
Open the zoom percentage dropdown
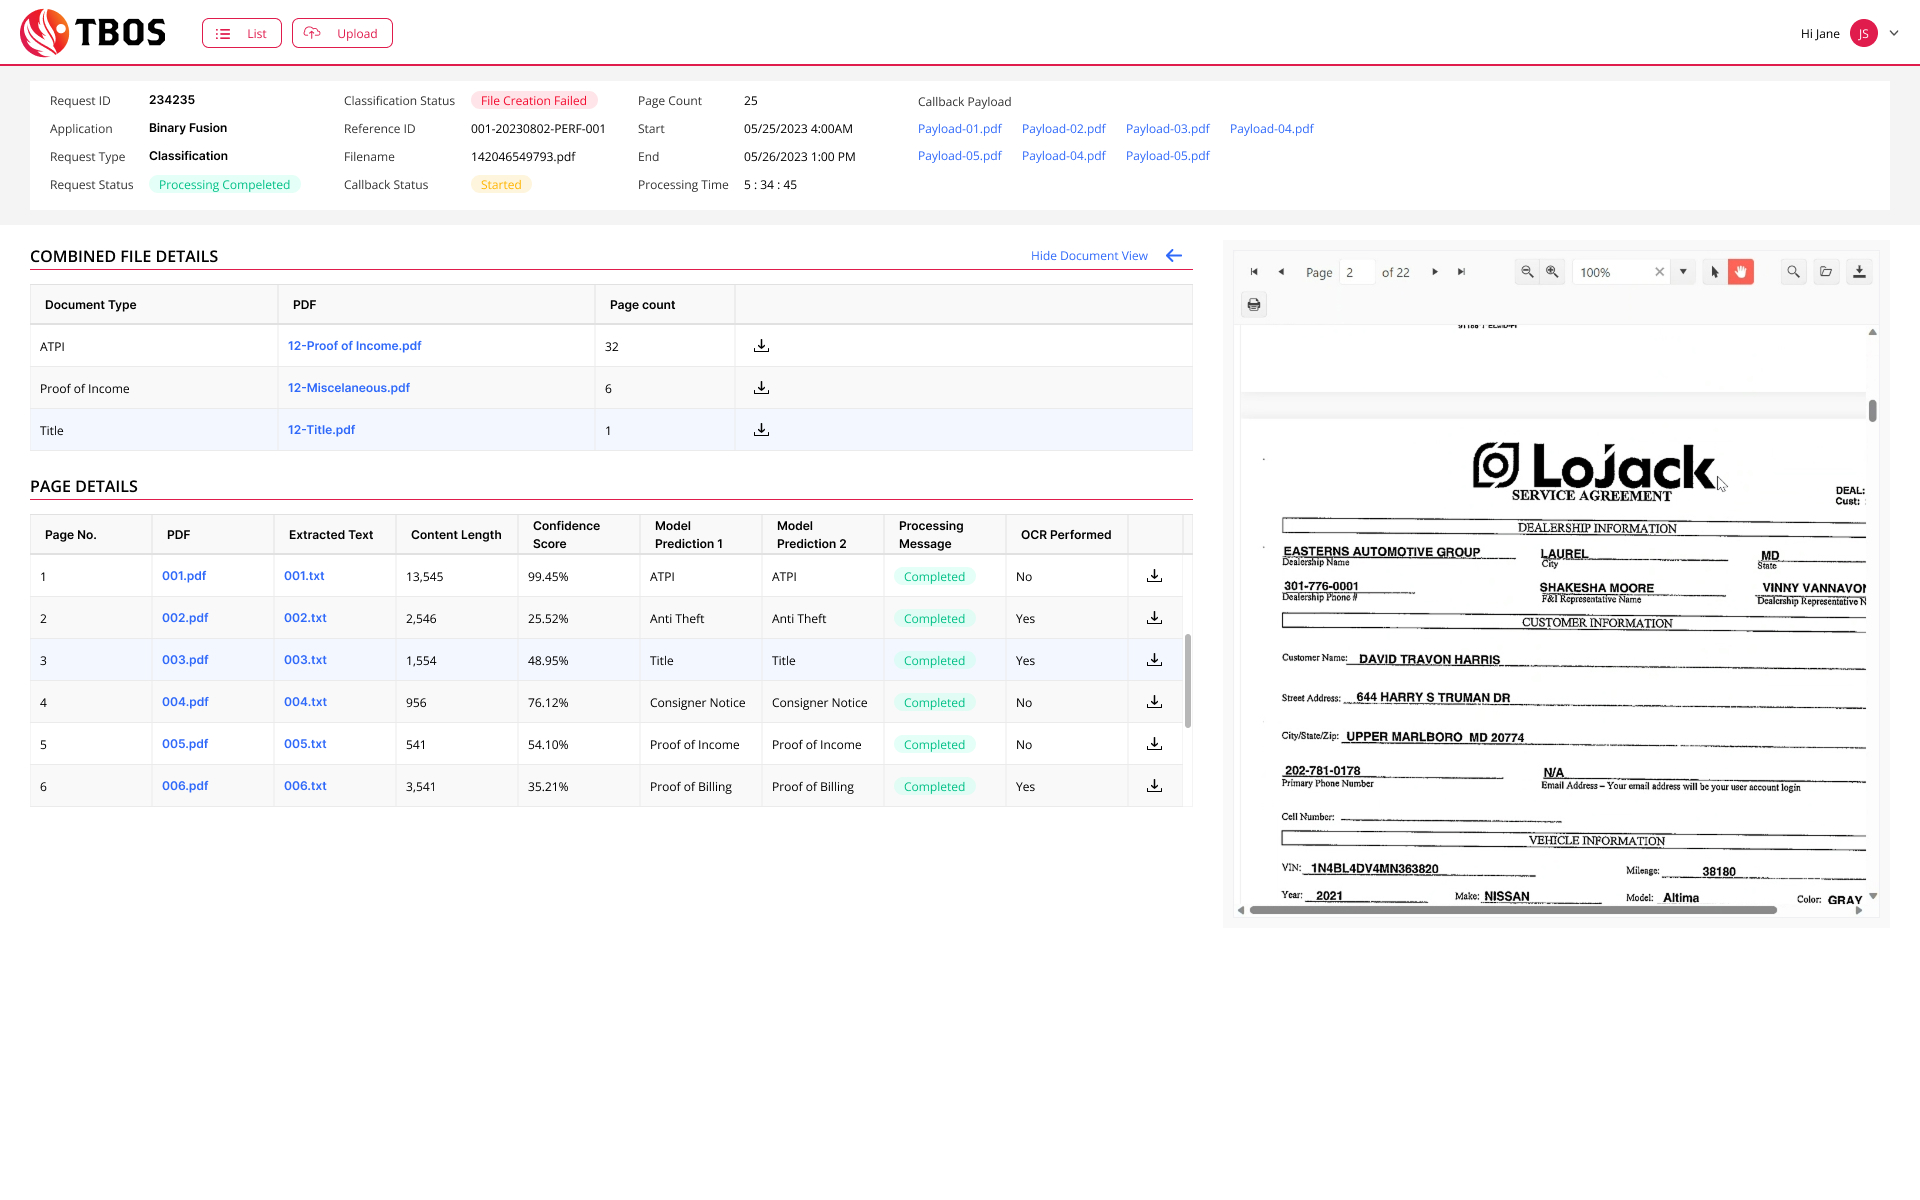tap(1684, 271)
